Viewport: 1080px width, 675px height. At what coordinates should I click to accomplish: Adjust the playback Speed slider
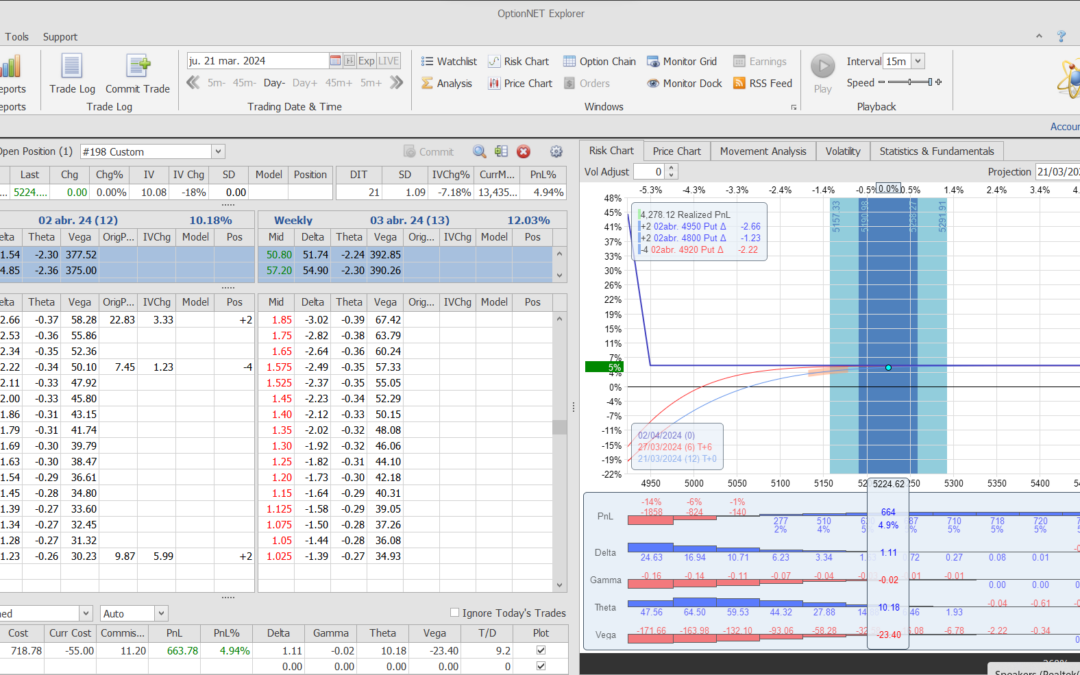[x=909, y=83]
